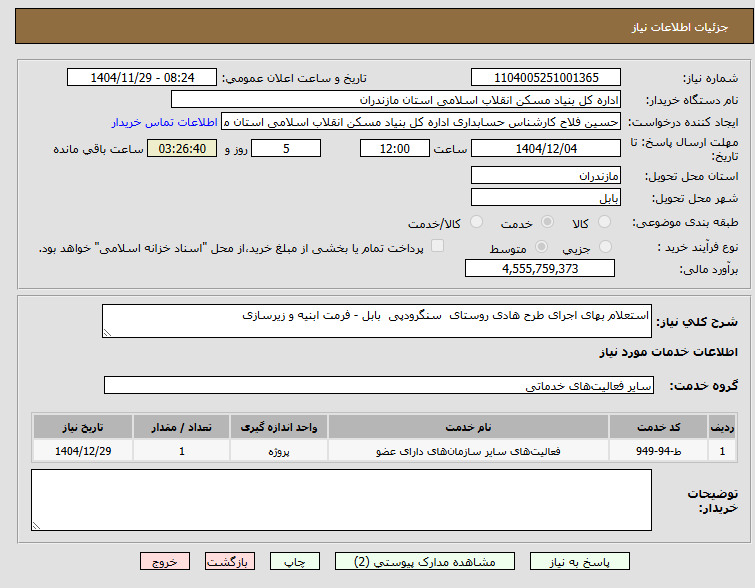Image resolution: width=755 pixels, height=588 pixels.
Task: Click the گروه خدمت field سایر فعالیت‌های خدماتی
Action: tap(379, 385)
